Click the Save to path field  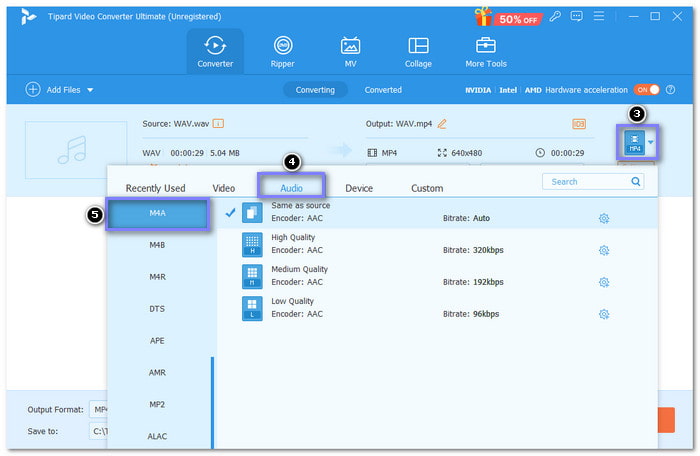[x=99, y=431]
